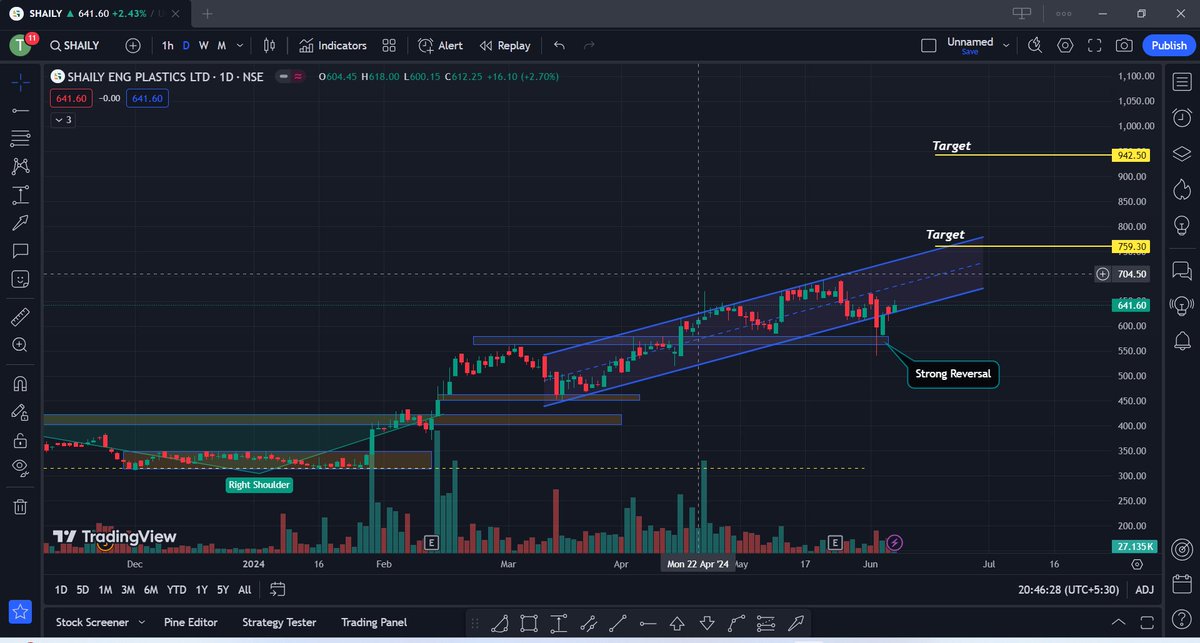Lock all drawing tools

[20, 440]
